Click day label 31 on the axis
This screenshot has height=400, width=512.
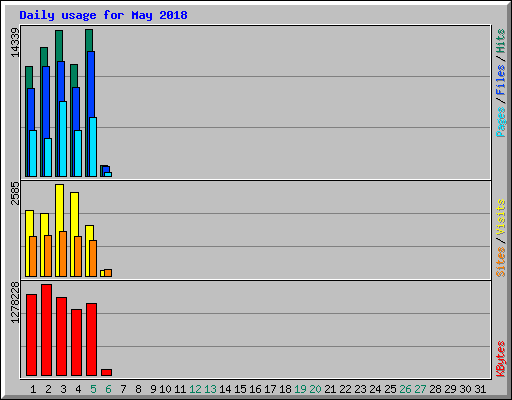point(480,389)
